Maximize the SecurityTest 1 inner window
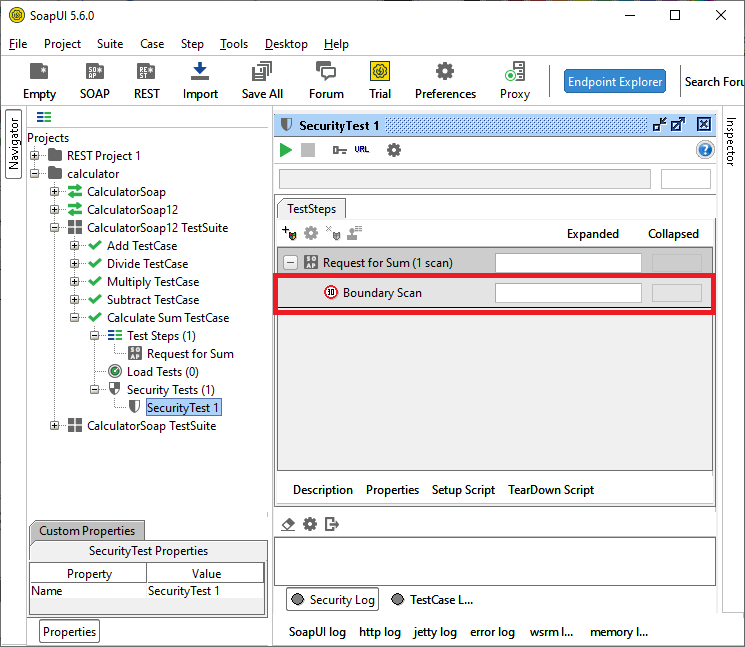 [678, 125]
